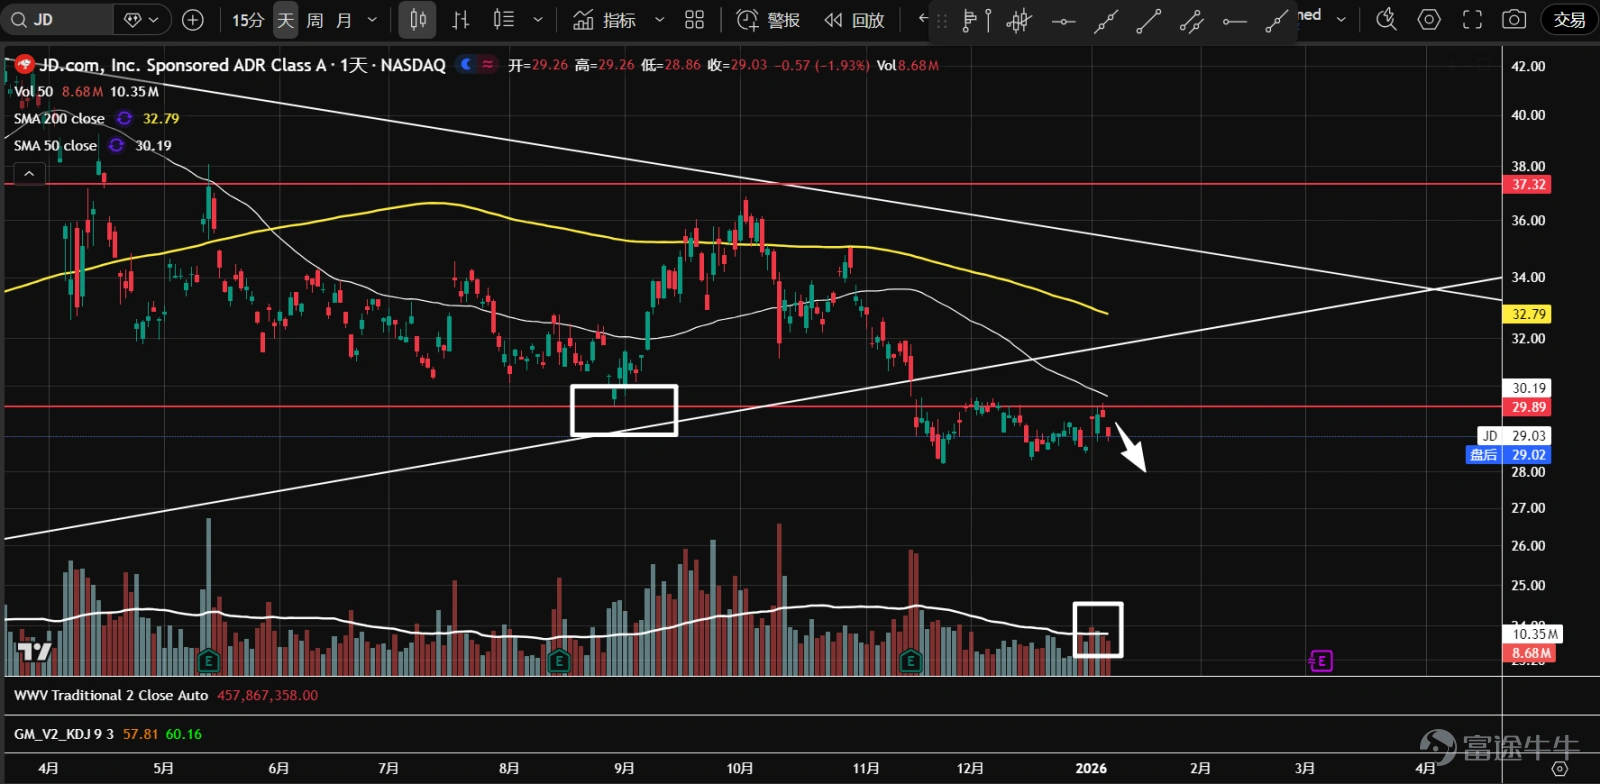Open the earnings marker near September

pos(558,660)
